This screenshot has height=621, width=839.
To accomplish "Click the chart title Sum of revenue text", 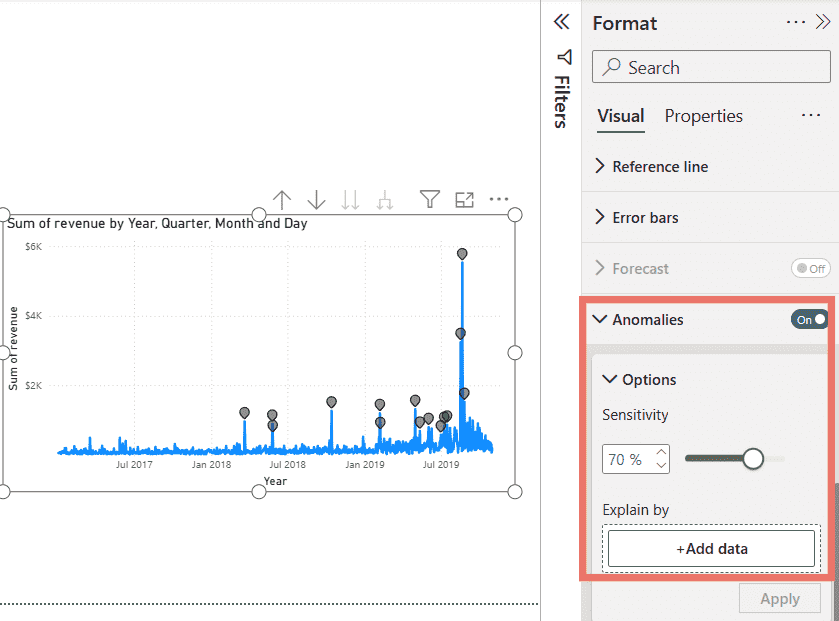I will point(157,224).
